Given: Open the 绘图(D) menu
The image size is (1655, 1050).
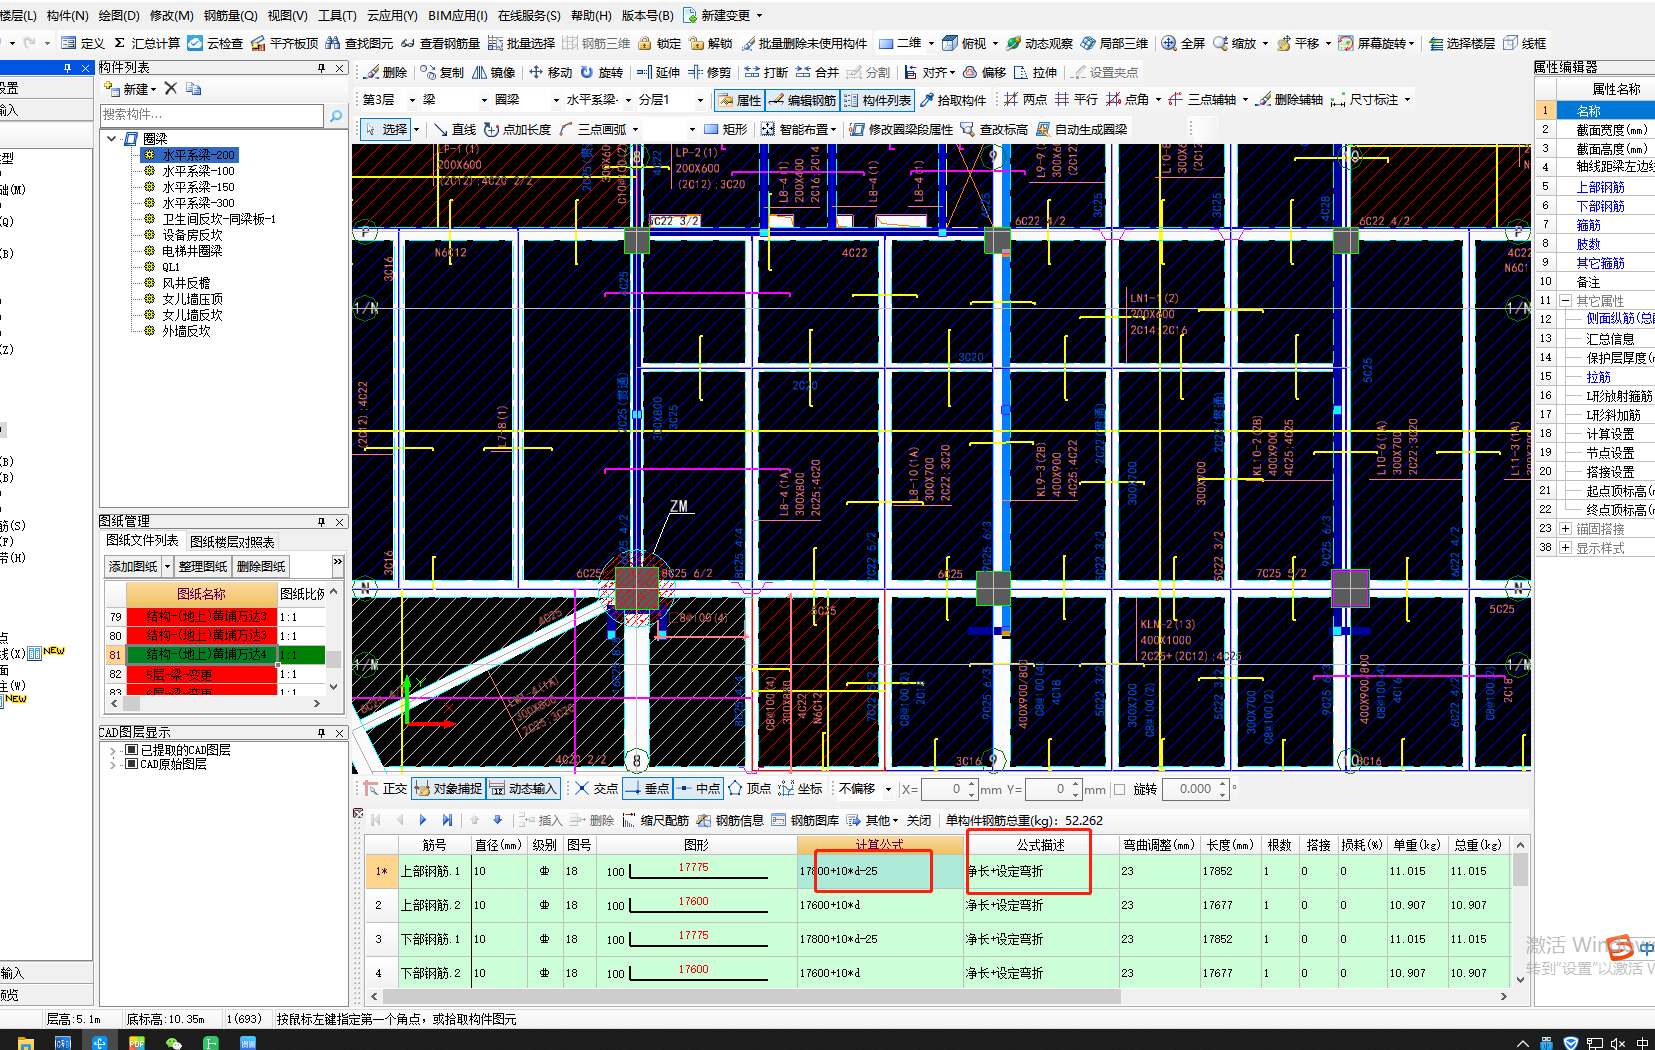Looking at the screenshot, I should [x=119, y=15].
